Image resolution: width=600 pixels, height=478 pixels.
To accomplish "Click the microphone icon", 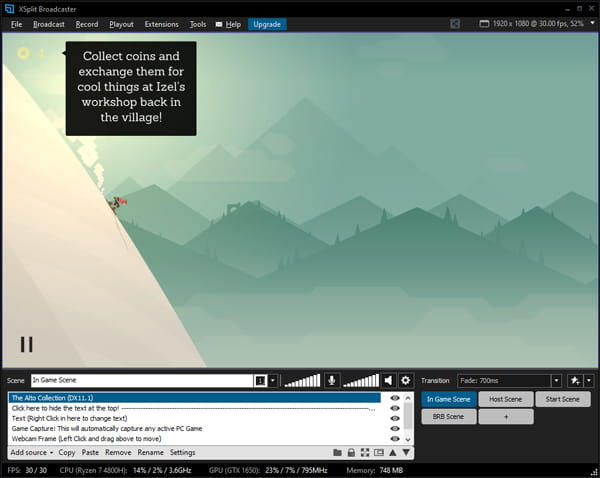I will pyautogui.click(x=332, y=380).
